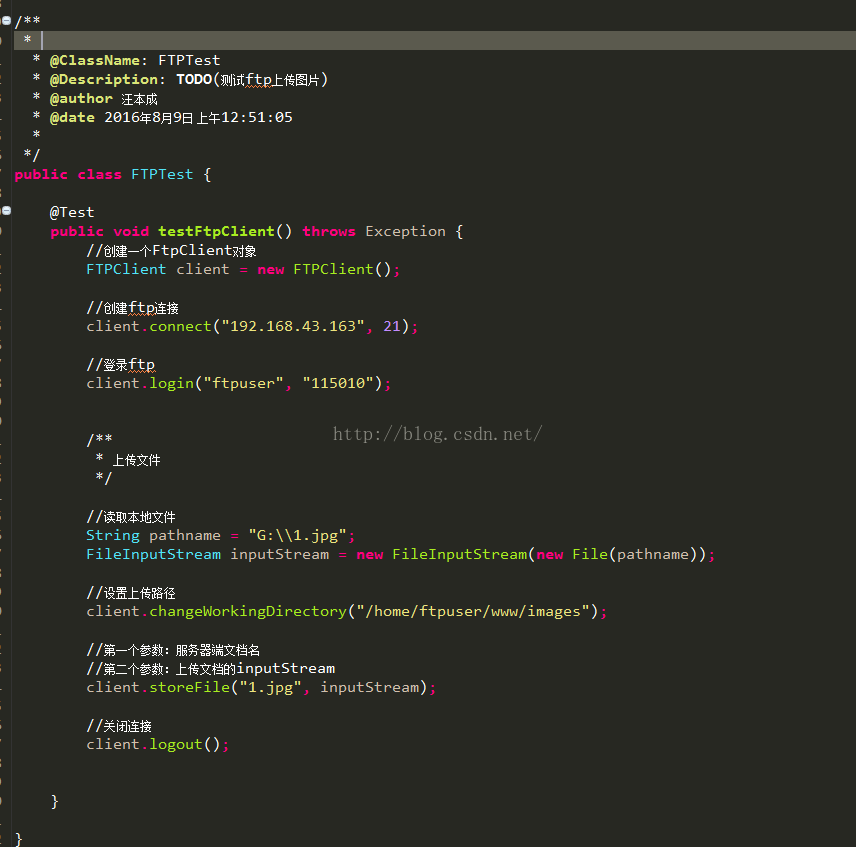Click the "String" type keyword
Viewport: 856px width, 847px height.
(x=113, y=536)
